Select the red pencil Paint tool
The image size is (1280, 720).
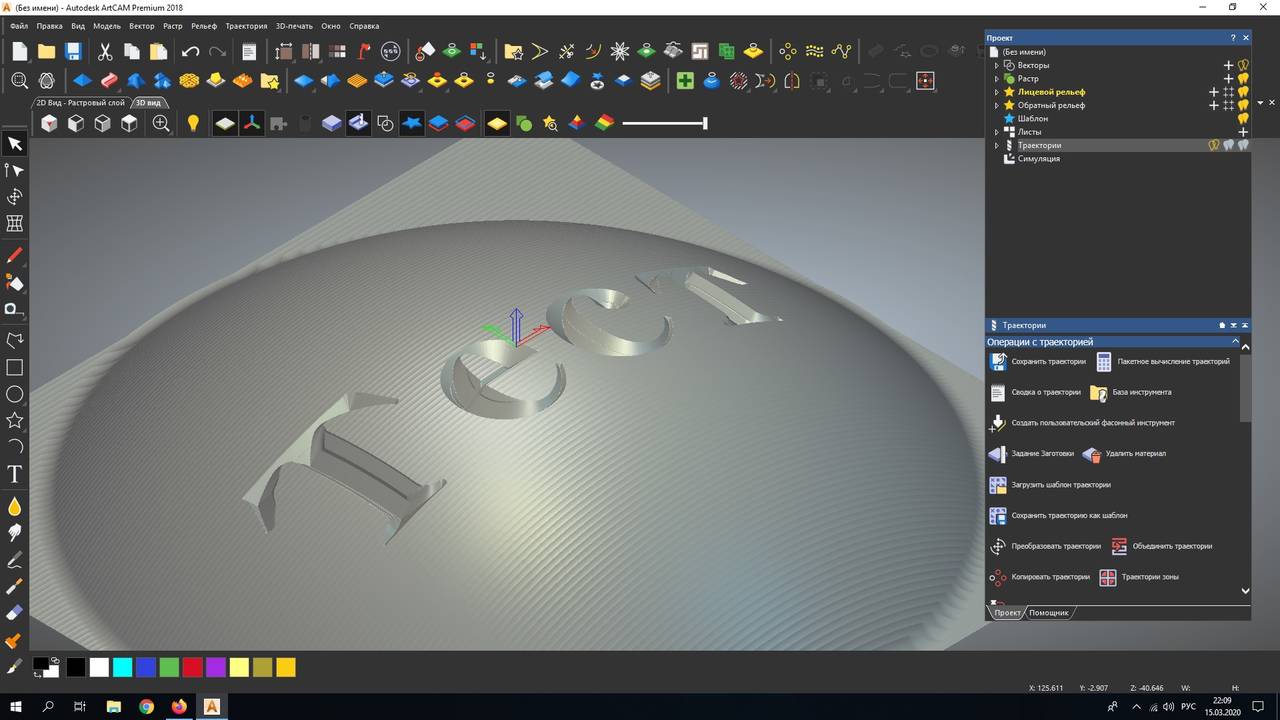click(15, 256)
